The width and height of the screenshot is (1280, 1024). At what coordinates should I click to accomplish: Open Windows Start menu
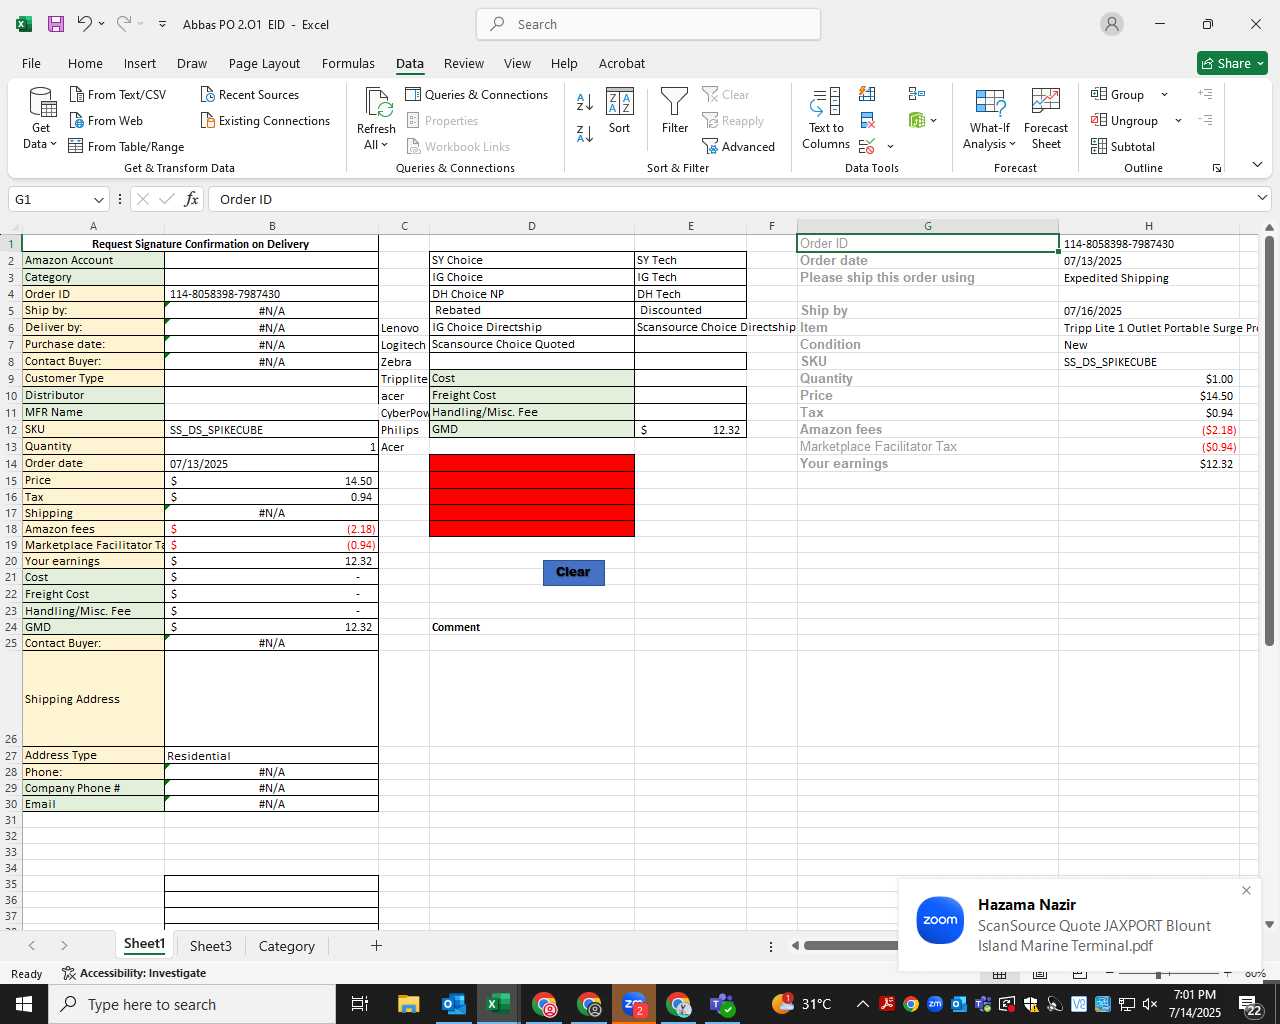pyautogui.click(x=24, y=1004)
